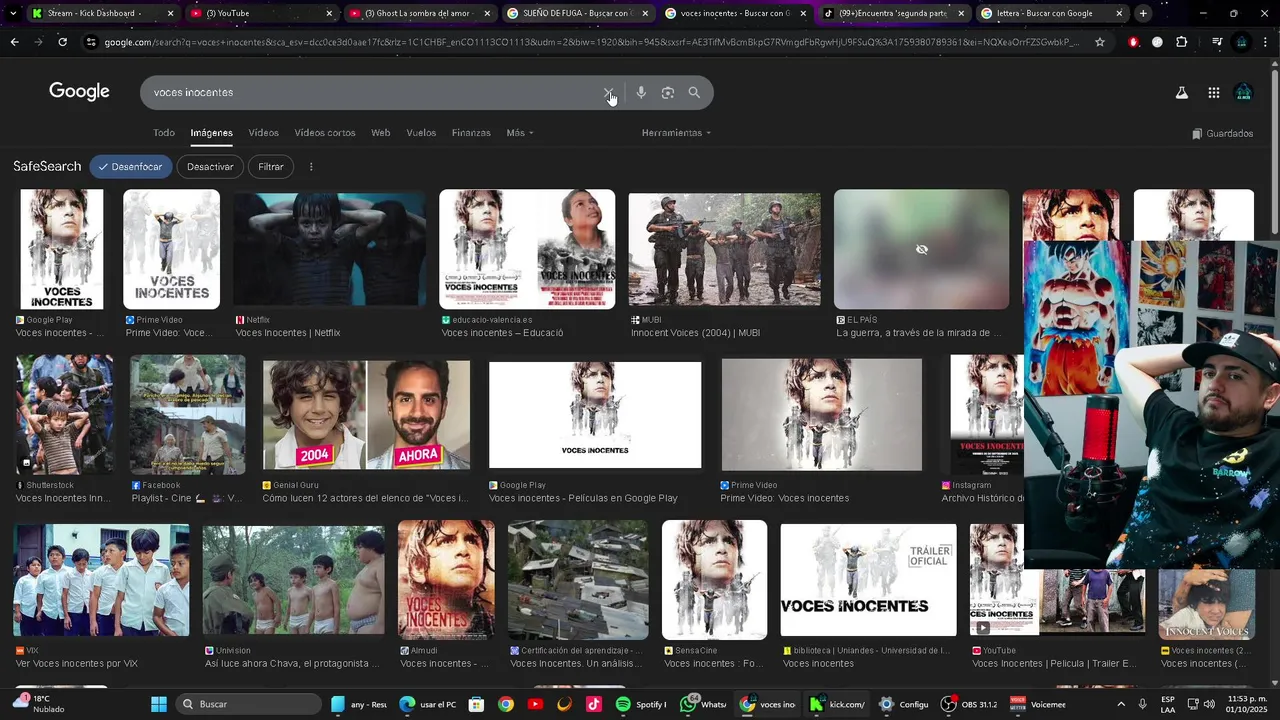Open the Ver Voces inocentes por VIX link
Image resolution: width=1280 pixels, height=720 pixels.
point(77,664)
